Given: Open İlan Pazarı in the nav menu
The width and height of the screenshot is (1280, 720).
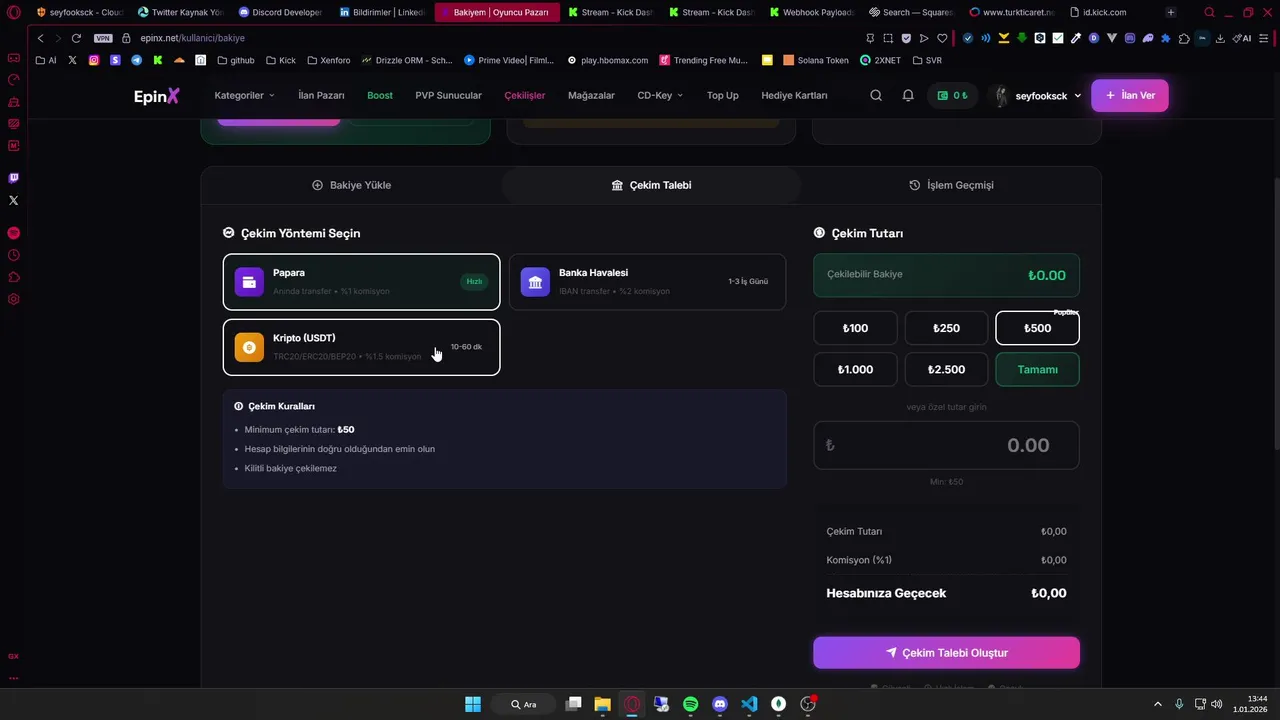Looking at the screenshot, I should pyautogui.click(x=321, y=96).
